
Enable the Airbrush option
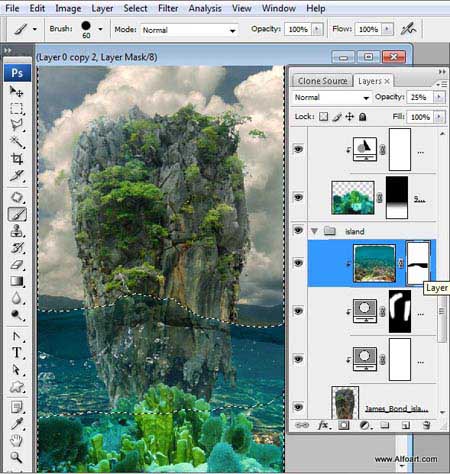point(408,29)
